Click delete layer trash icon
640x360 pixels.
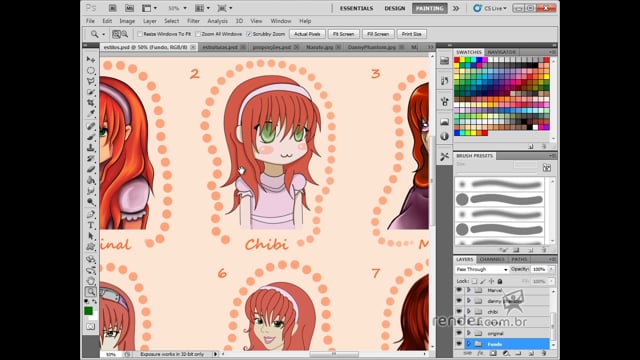click(544, 353)
